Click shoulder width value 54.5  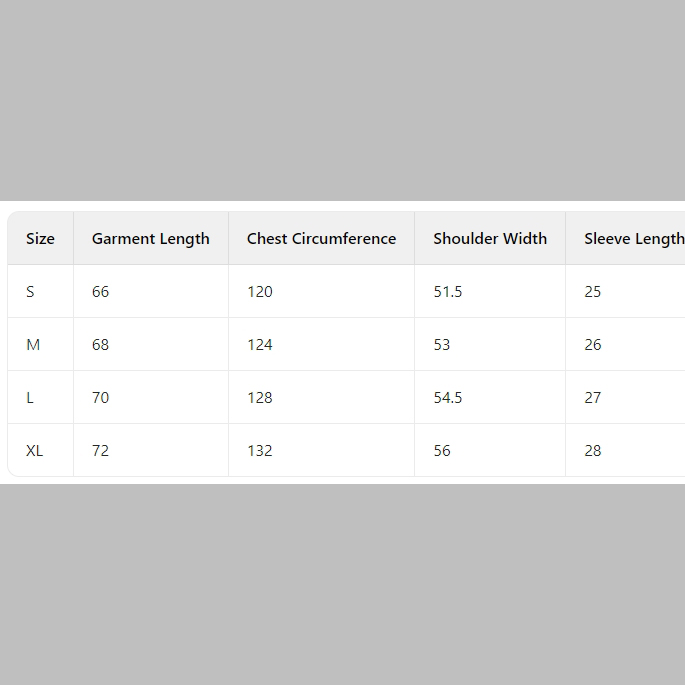click(x=448, y=398)
